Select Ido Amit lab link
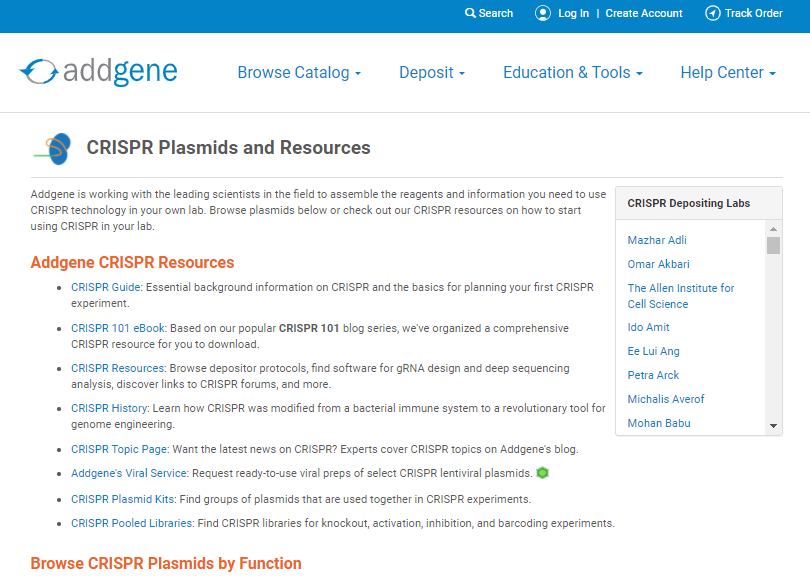Image resolution: width=810 pixels, height=578 pixels. [648, 327]
